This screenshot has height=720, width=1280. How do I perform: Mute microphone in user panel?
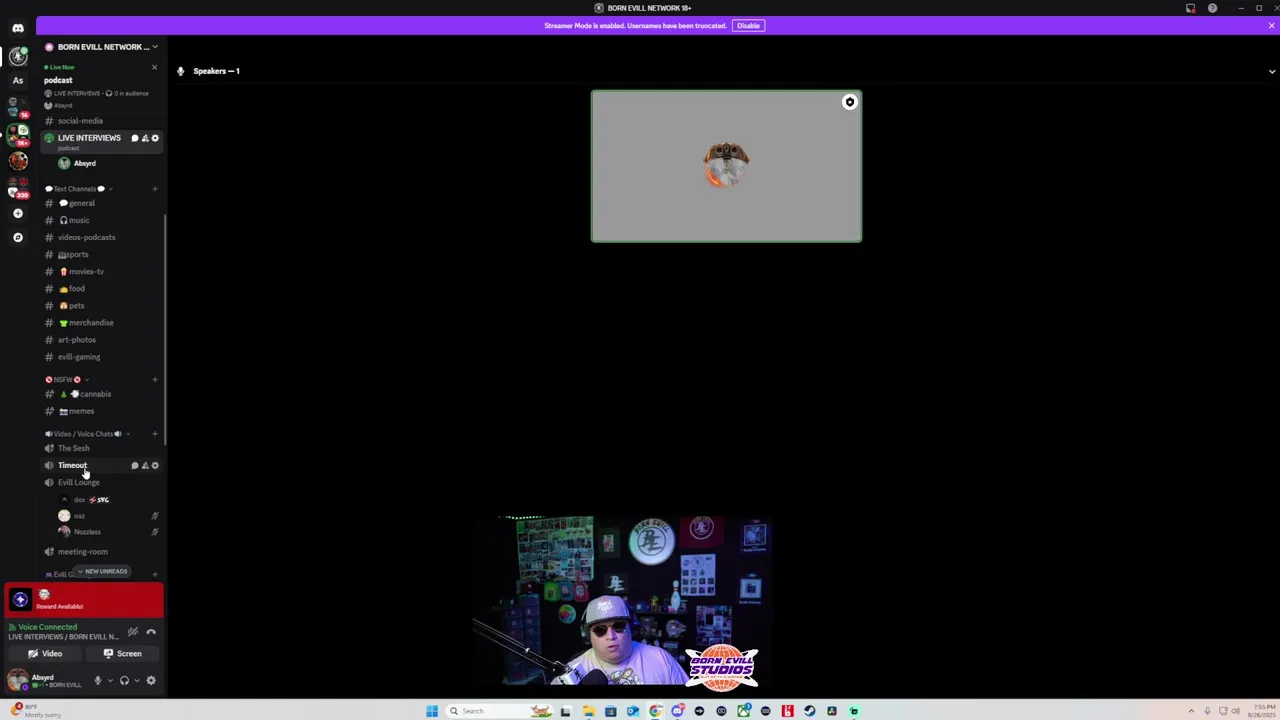click(98, 680)
